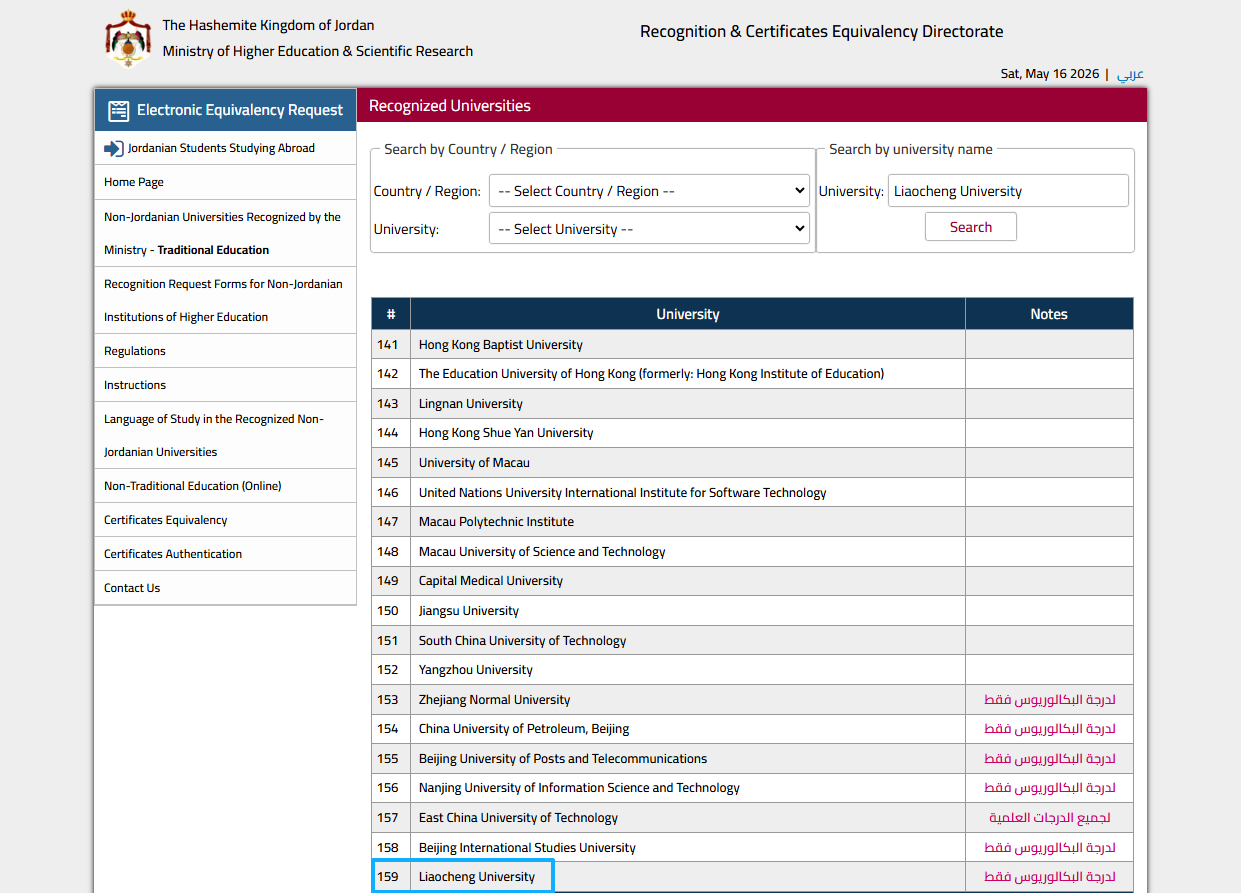Select Lingnan University row
This screenshot has width=1241, height=893.
(x=752, y=404)
